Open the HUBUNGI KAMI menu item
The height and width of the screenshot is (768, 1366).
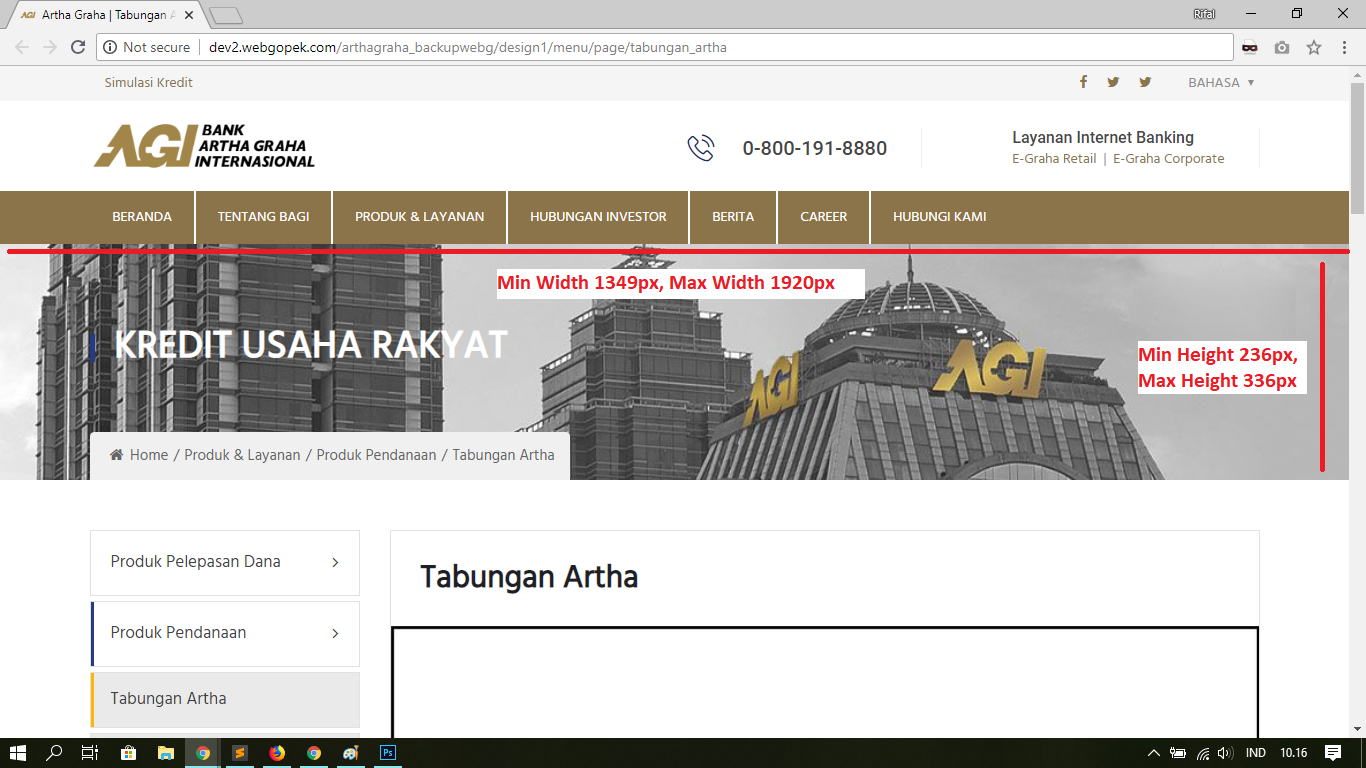[x=940, y=217]
